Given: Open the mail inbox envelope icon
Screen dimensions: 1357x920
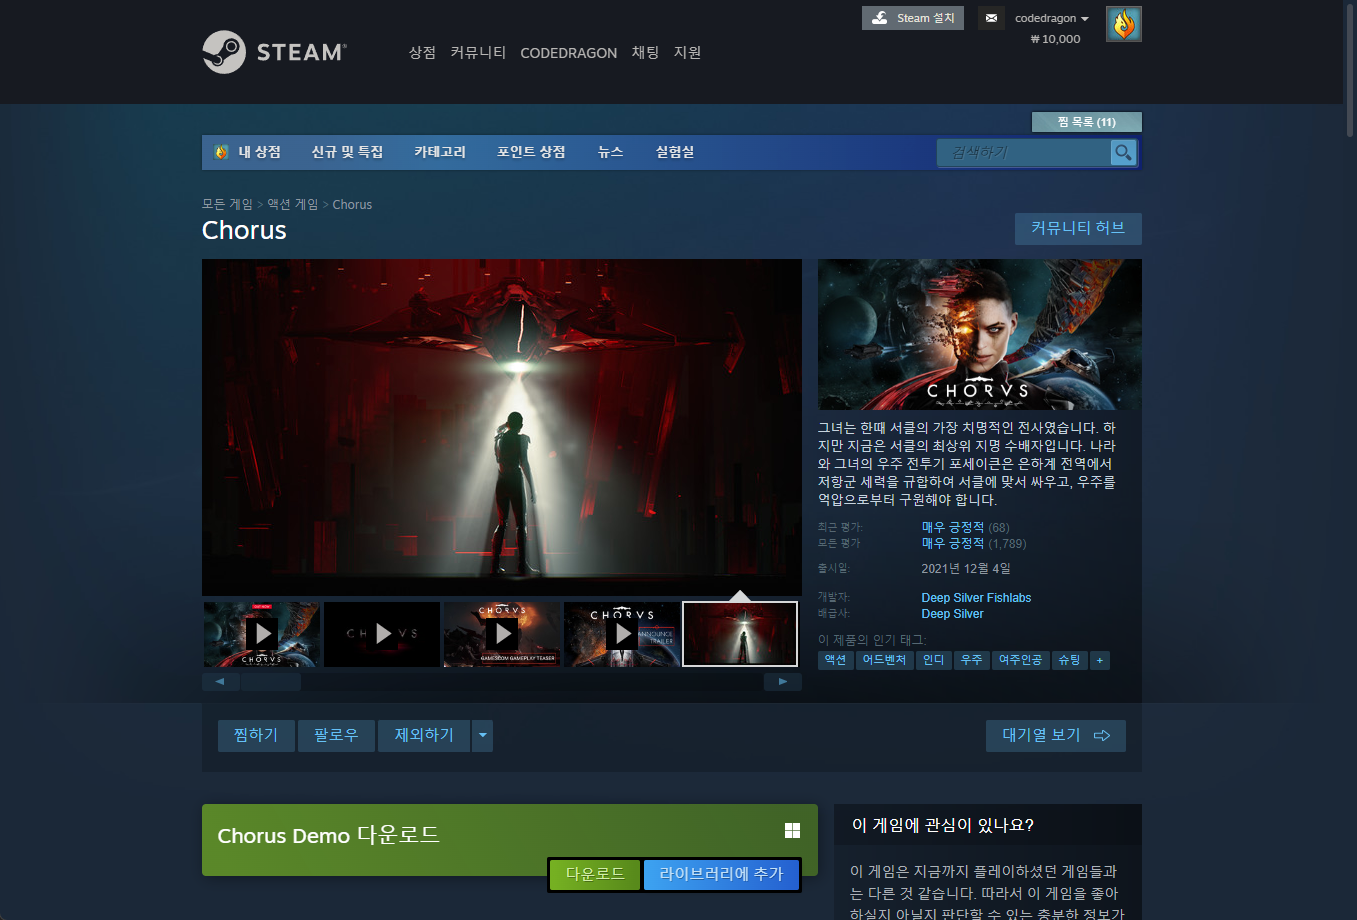Looking at the screenshot, I should [x=991, y=18].
